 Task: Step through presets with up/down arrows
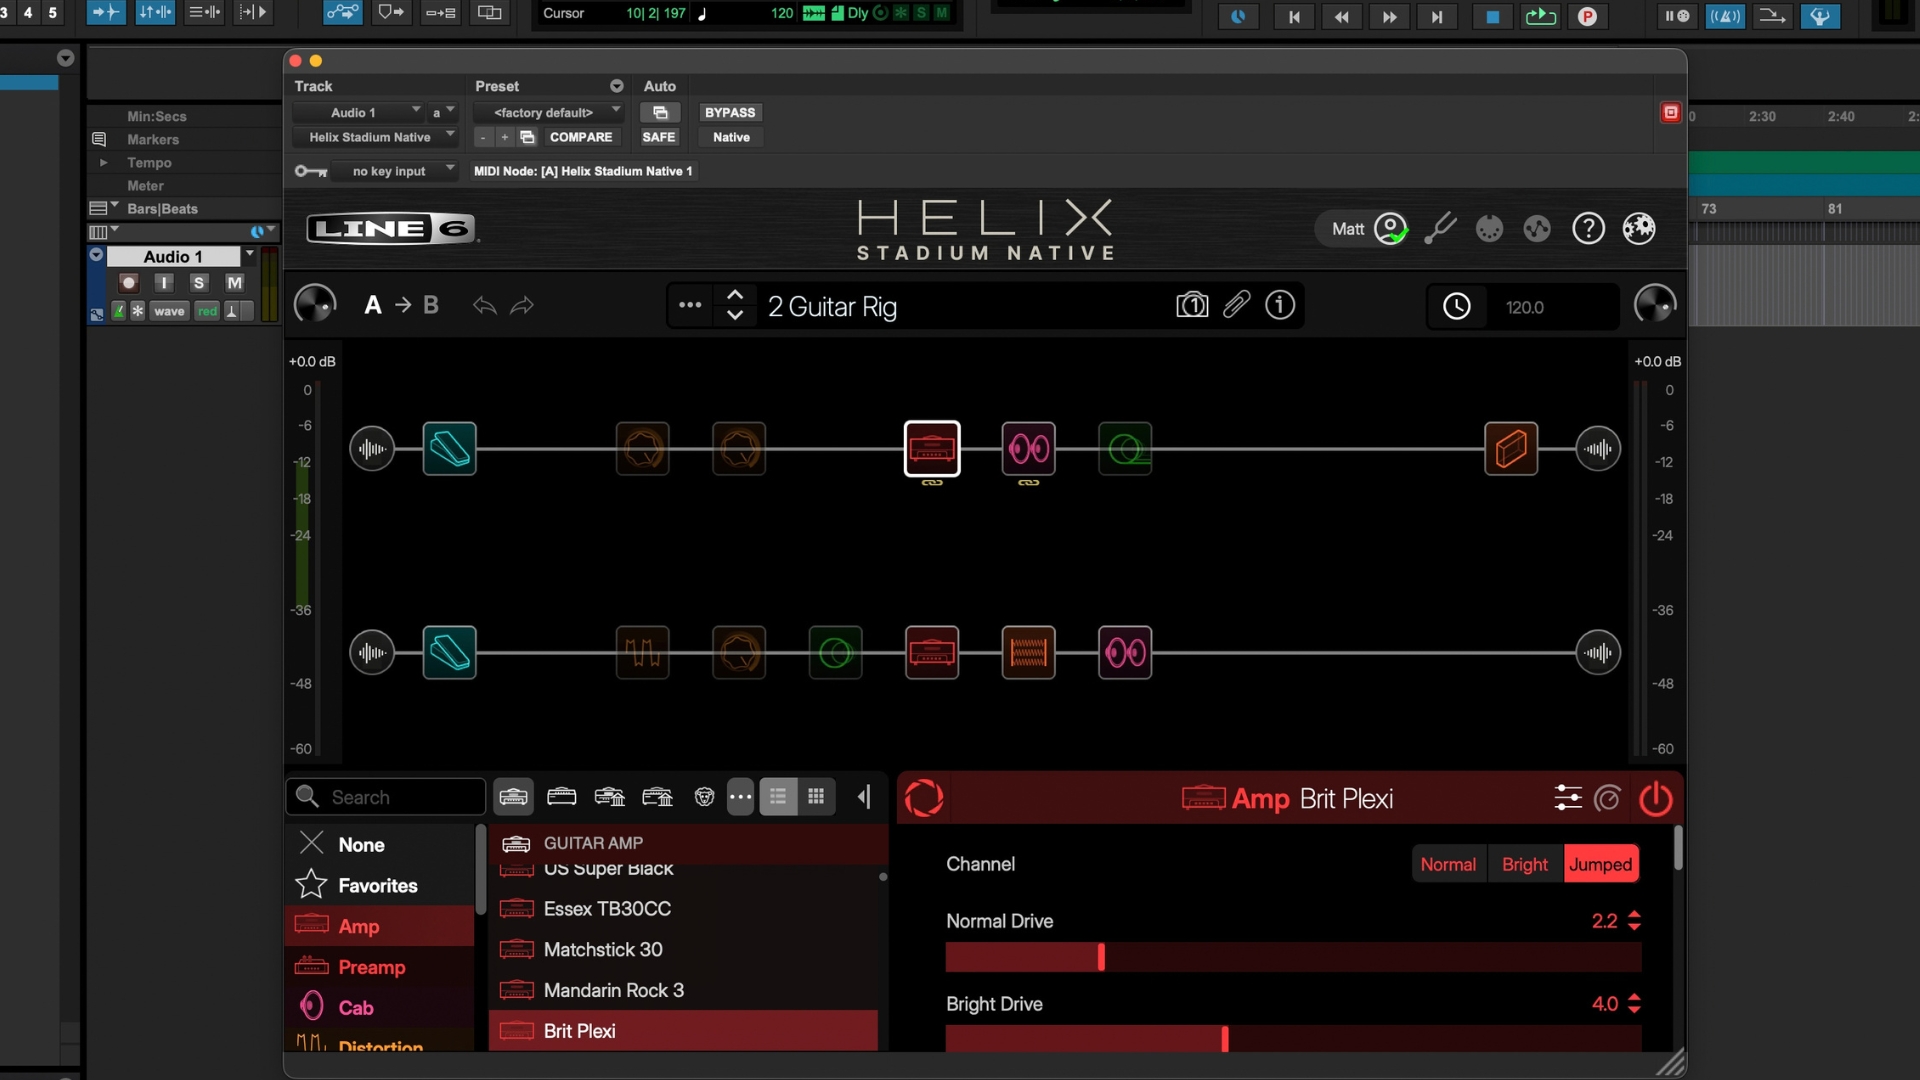tap(735, 305)
